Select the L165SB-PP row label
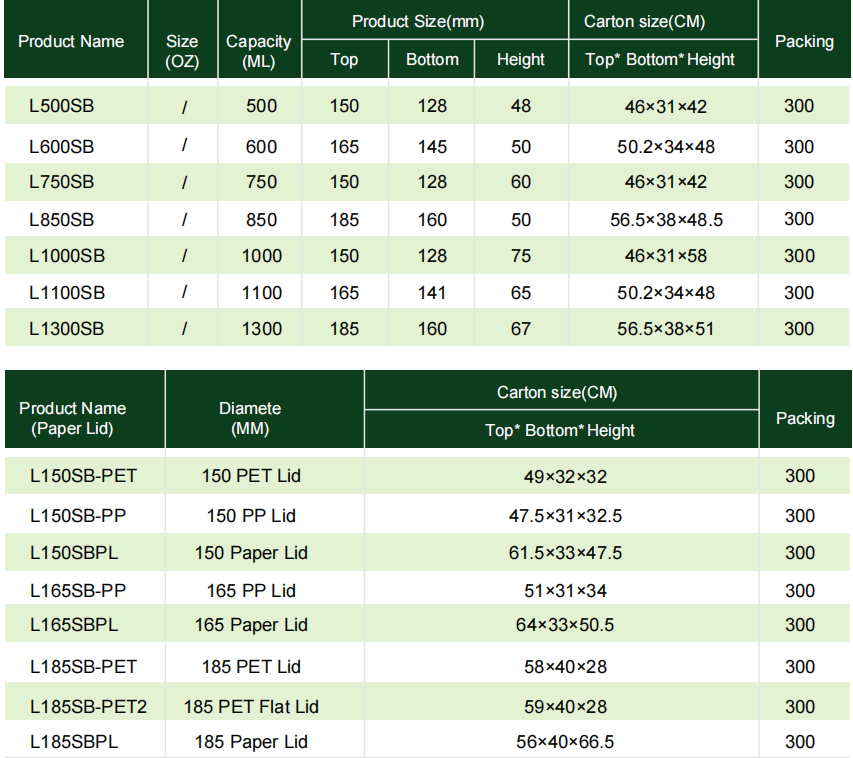This screenshot has height=758, width=853. (x=78, y=591)
